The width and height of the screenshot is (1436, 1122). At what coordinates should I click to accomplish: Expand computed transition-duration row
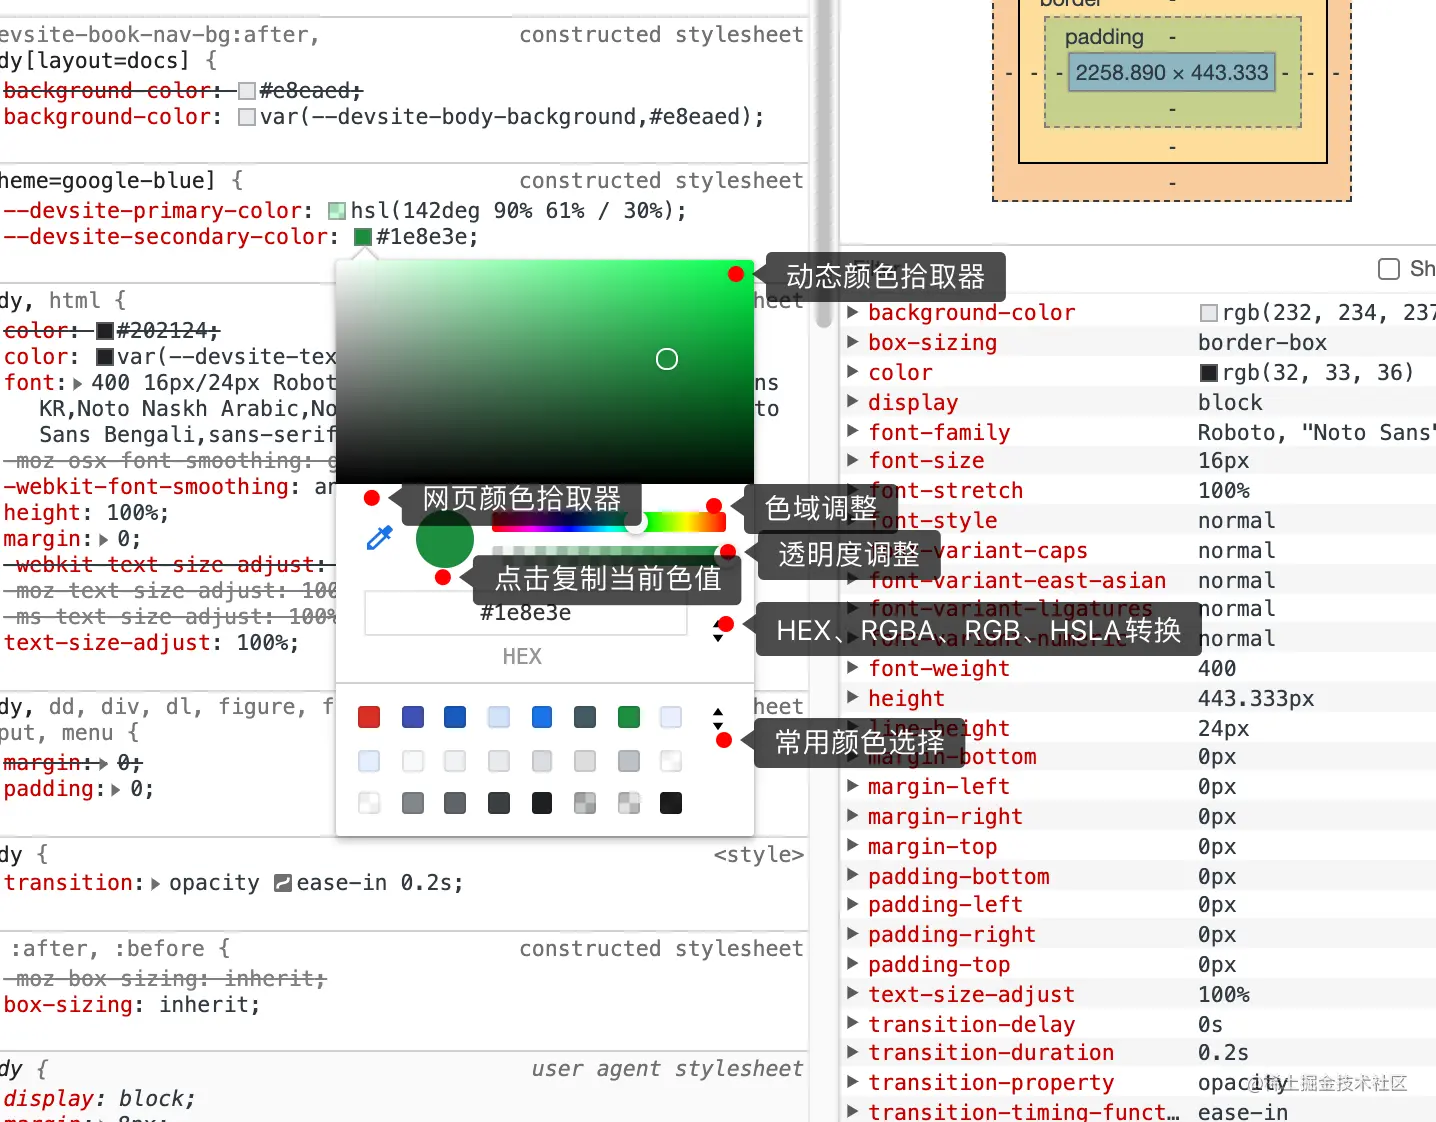(853, 1052)
